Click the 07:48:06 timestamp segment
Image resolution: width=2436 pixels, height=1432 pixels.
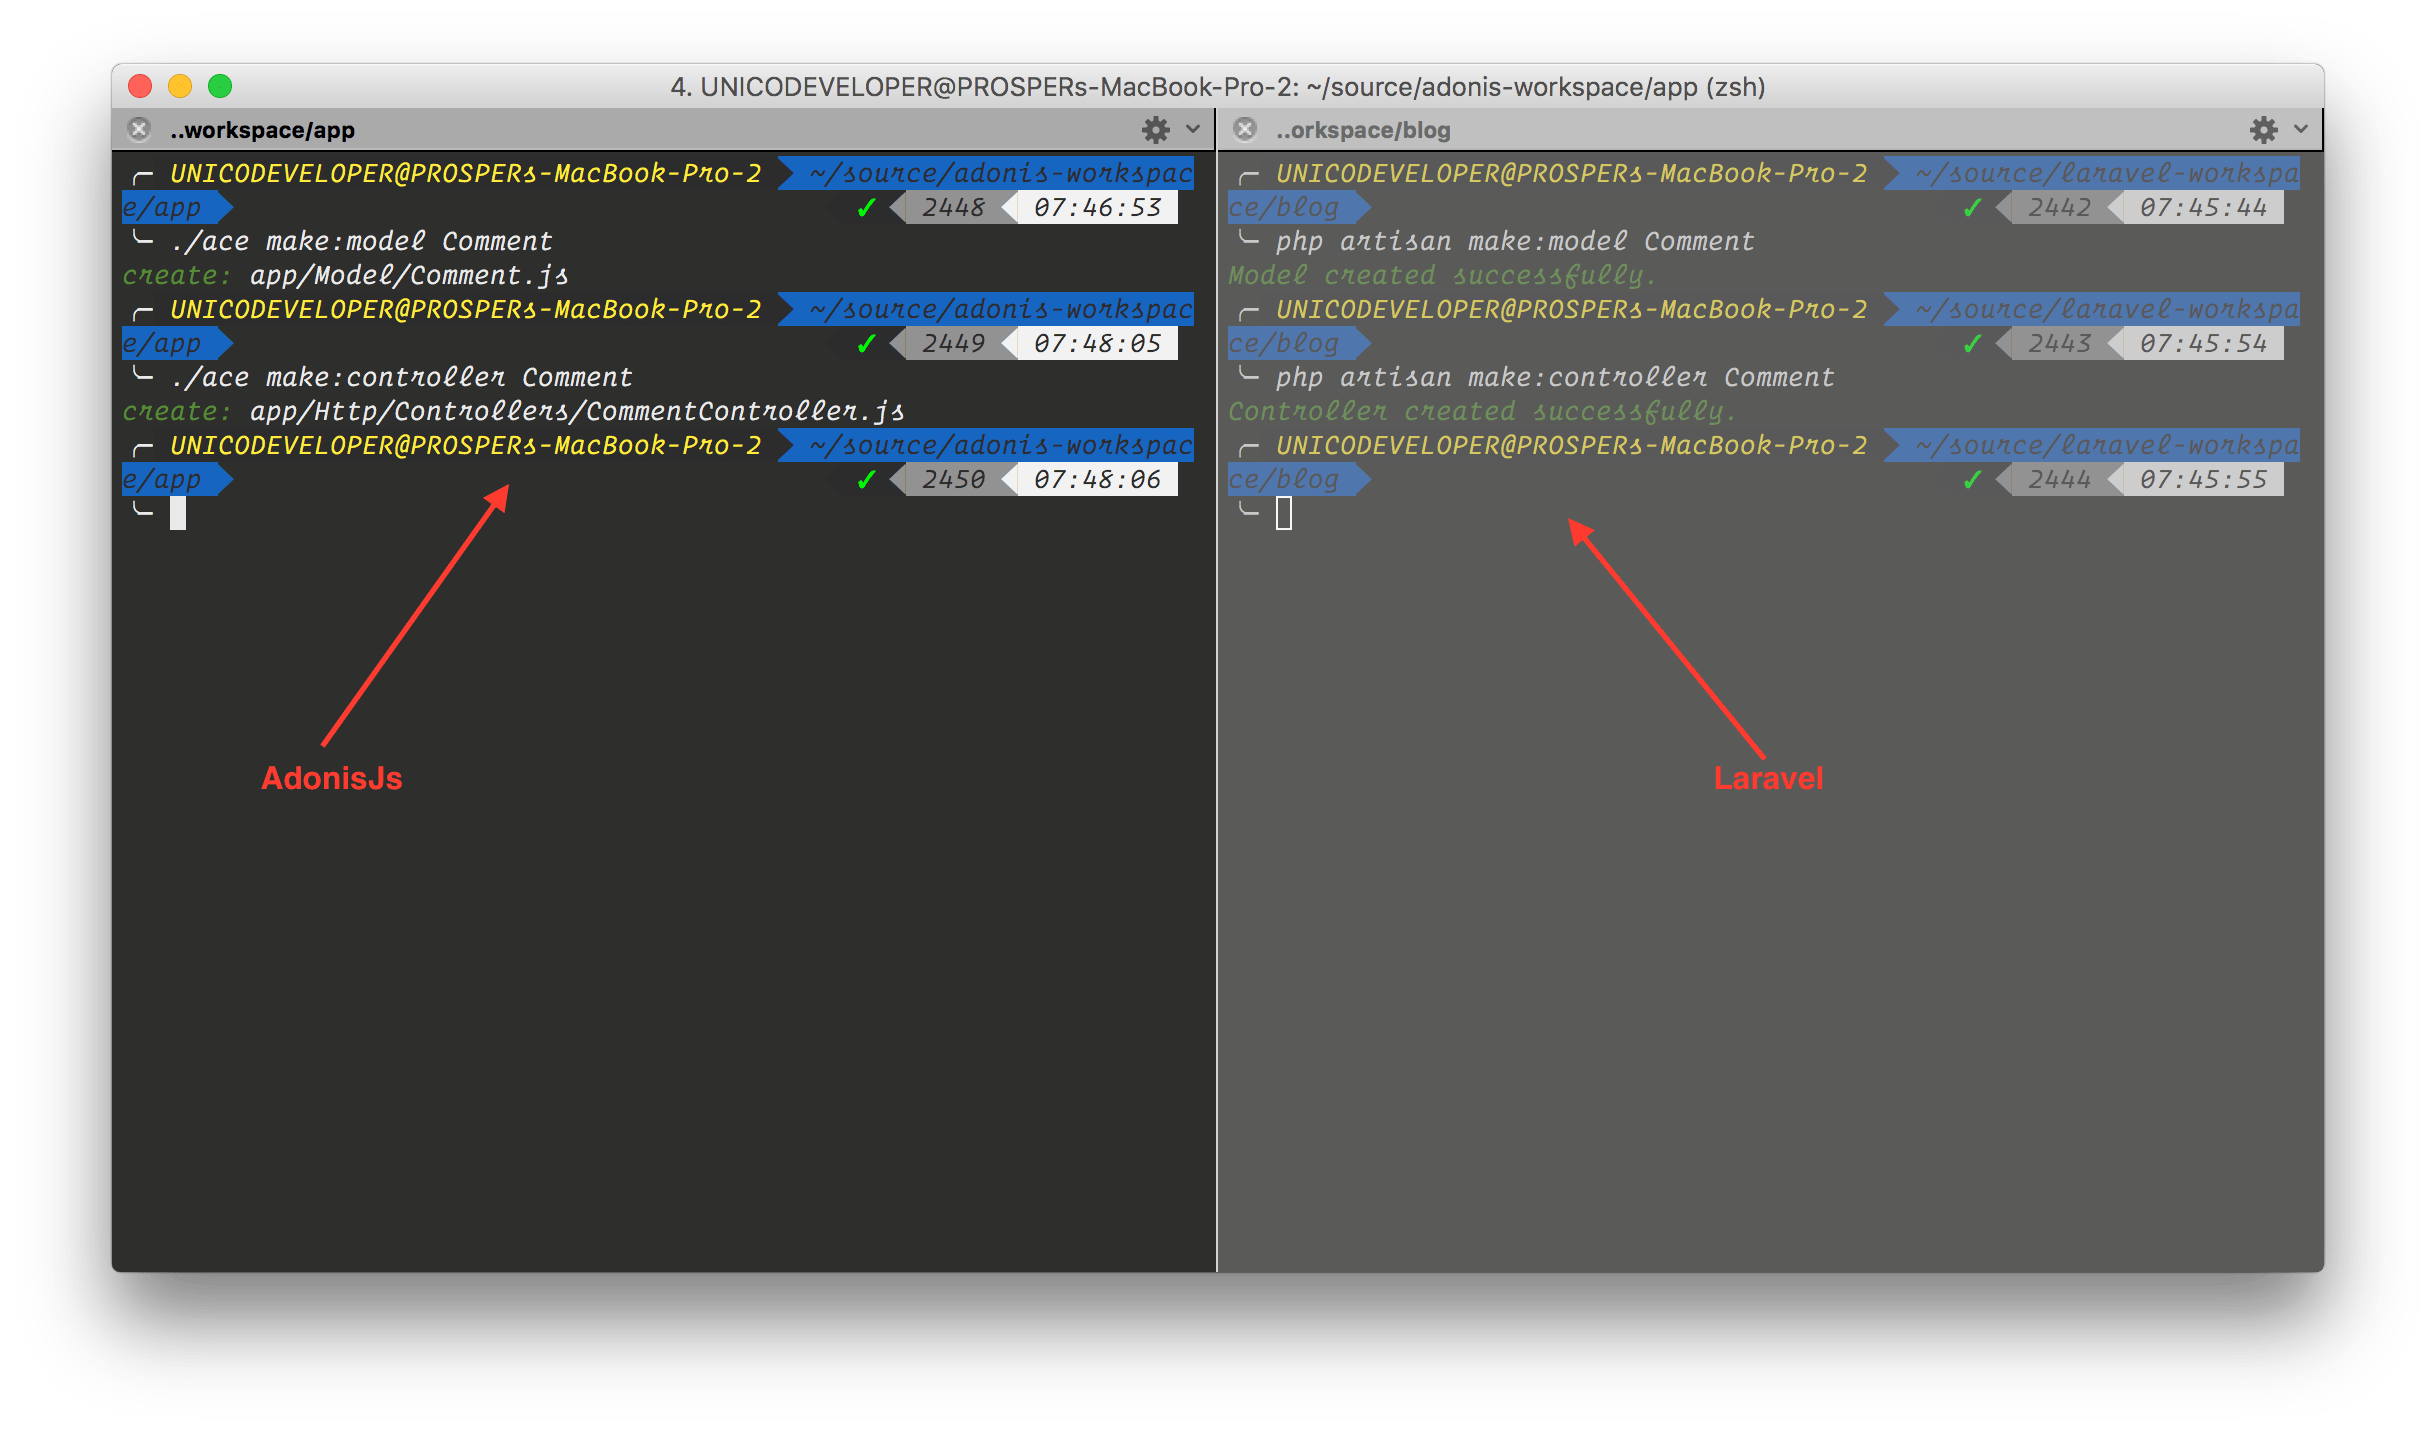coord(1097,480)
